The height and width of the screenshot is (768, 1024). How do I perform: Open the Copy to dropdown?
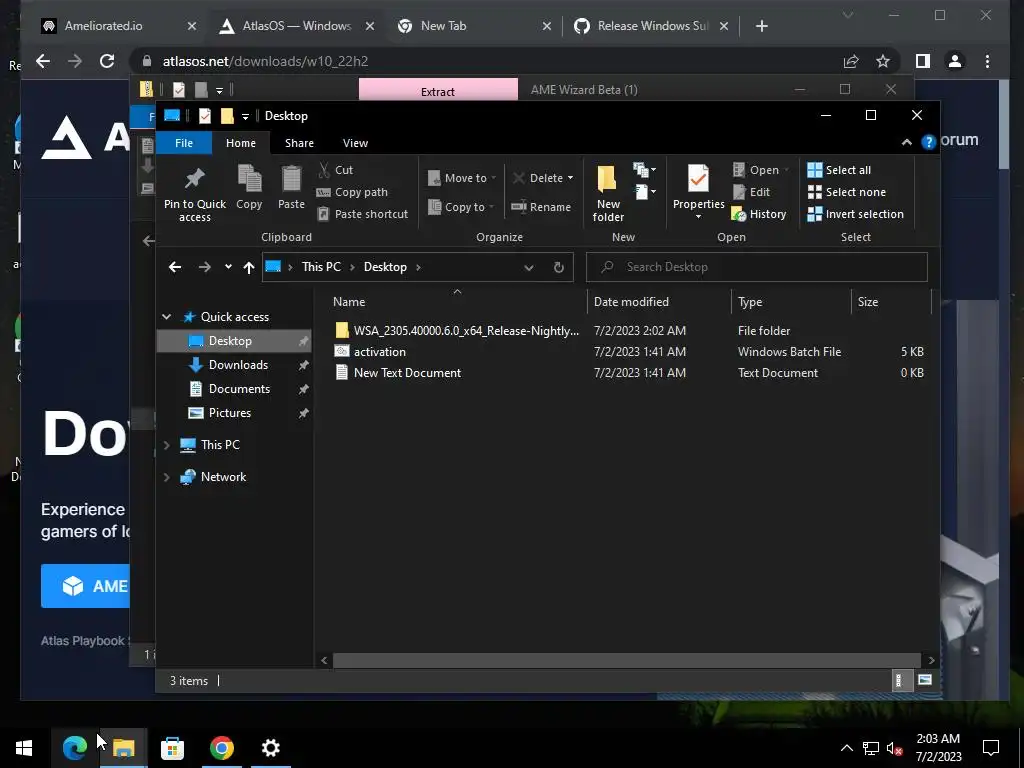(461, 207)
